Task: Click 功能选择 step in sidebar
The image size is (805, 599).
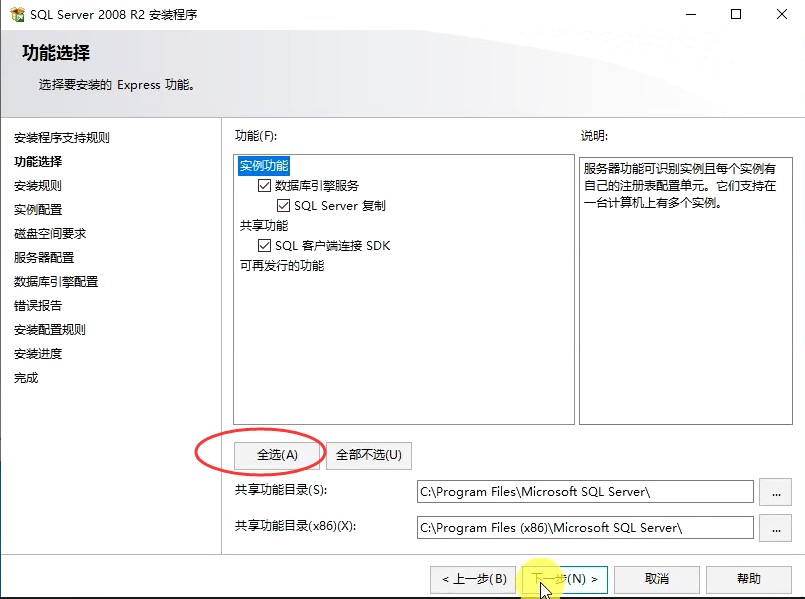Action: pos(38,162)
